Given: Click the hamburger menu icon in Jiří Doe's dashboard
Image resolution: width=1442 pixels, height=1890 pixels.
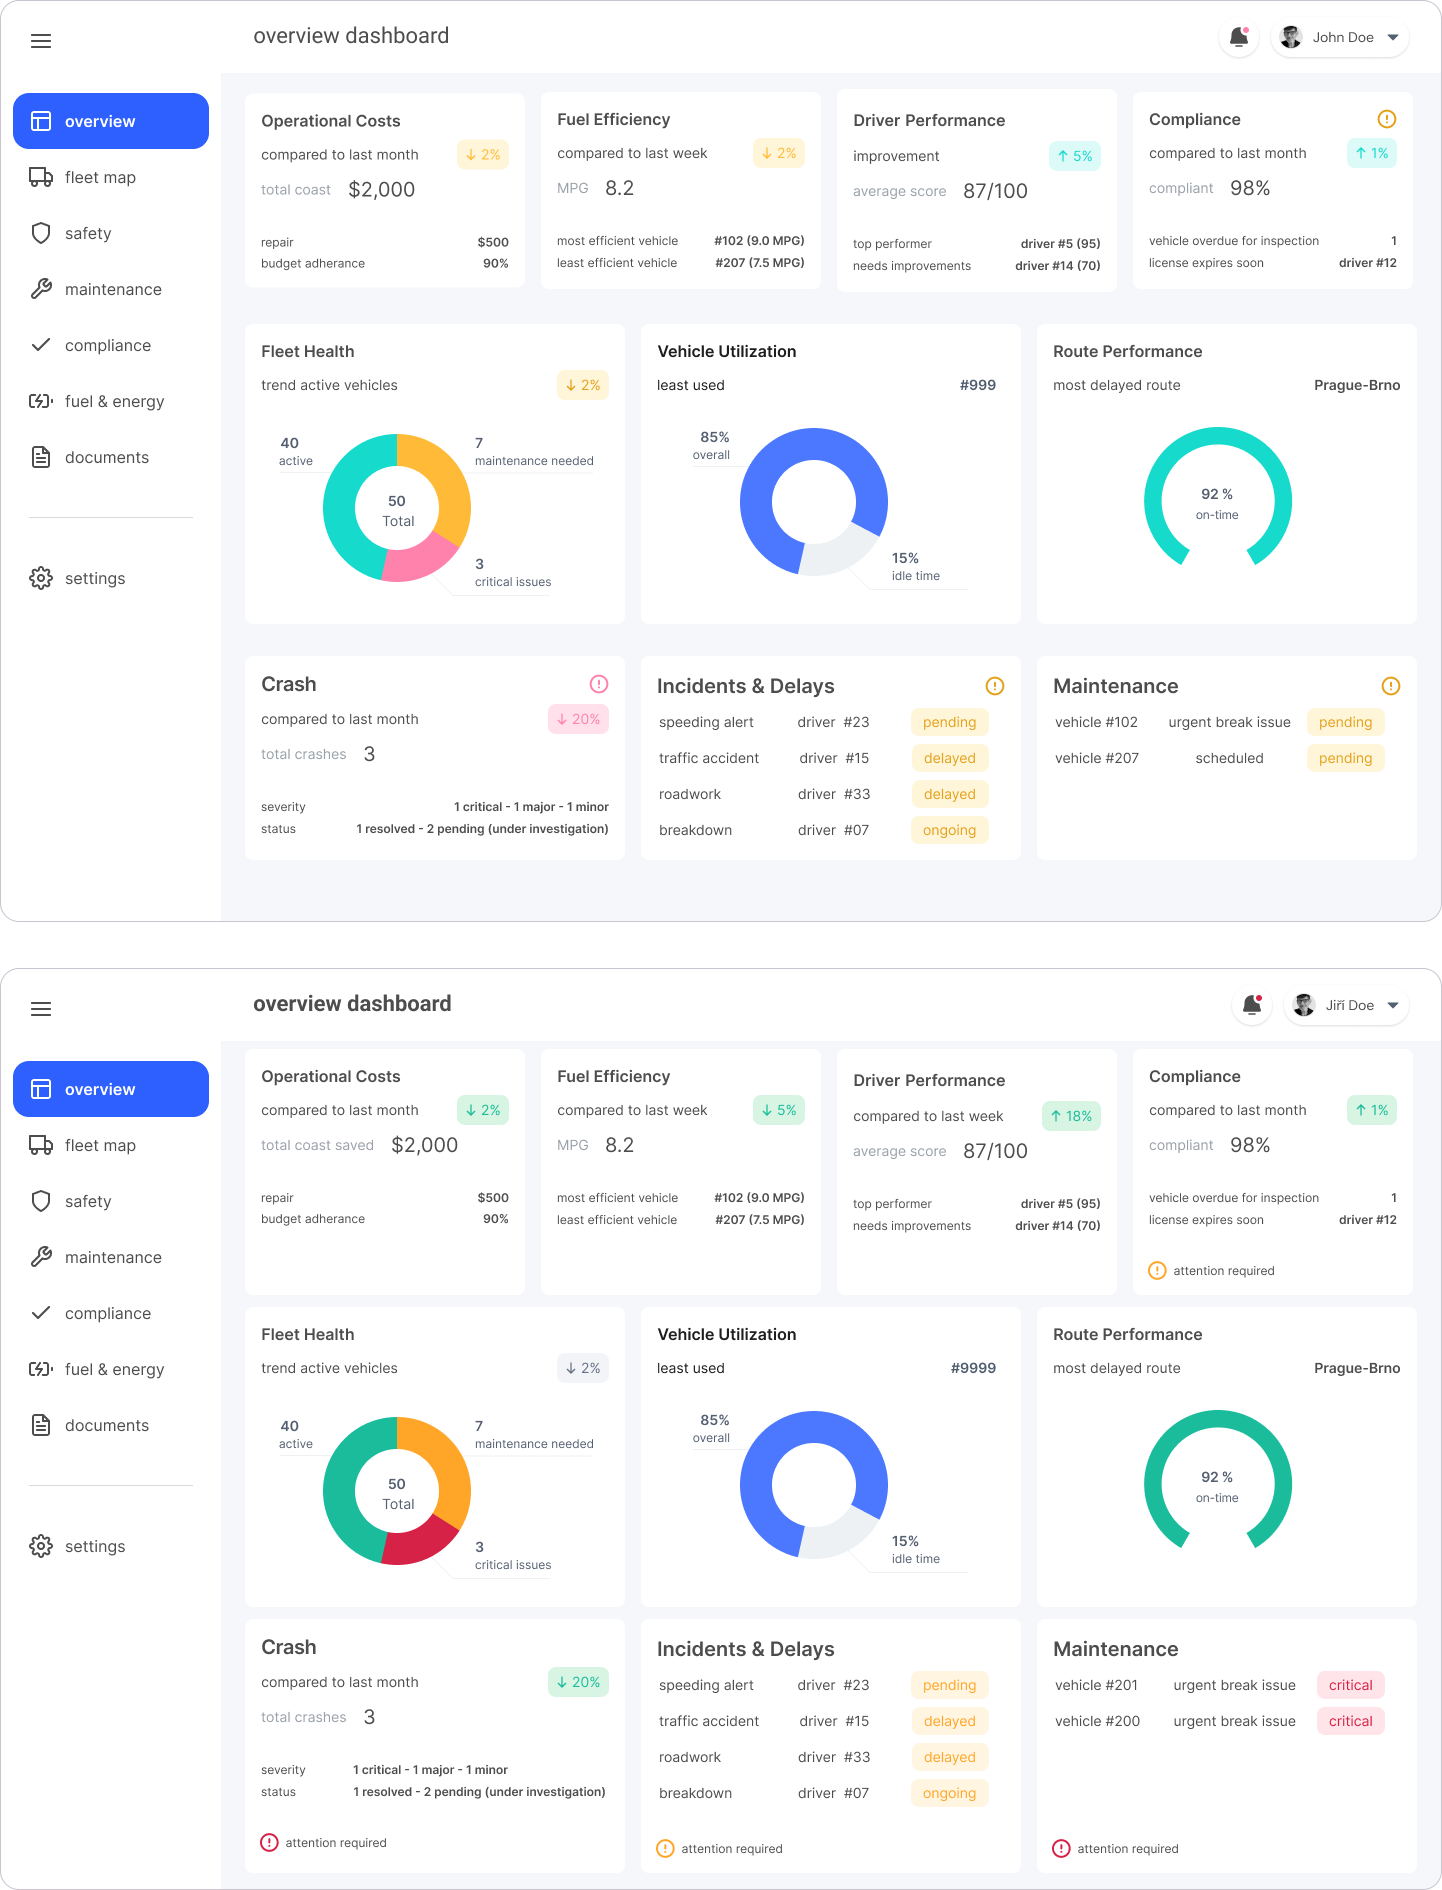Looking at the screenshot, I should tap(41, 1009).
